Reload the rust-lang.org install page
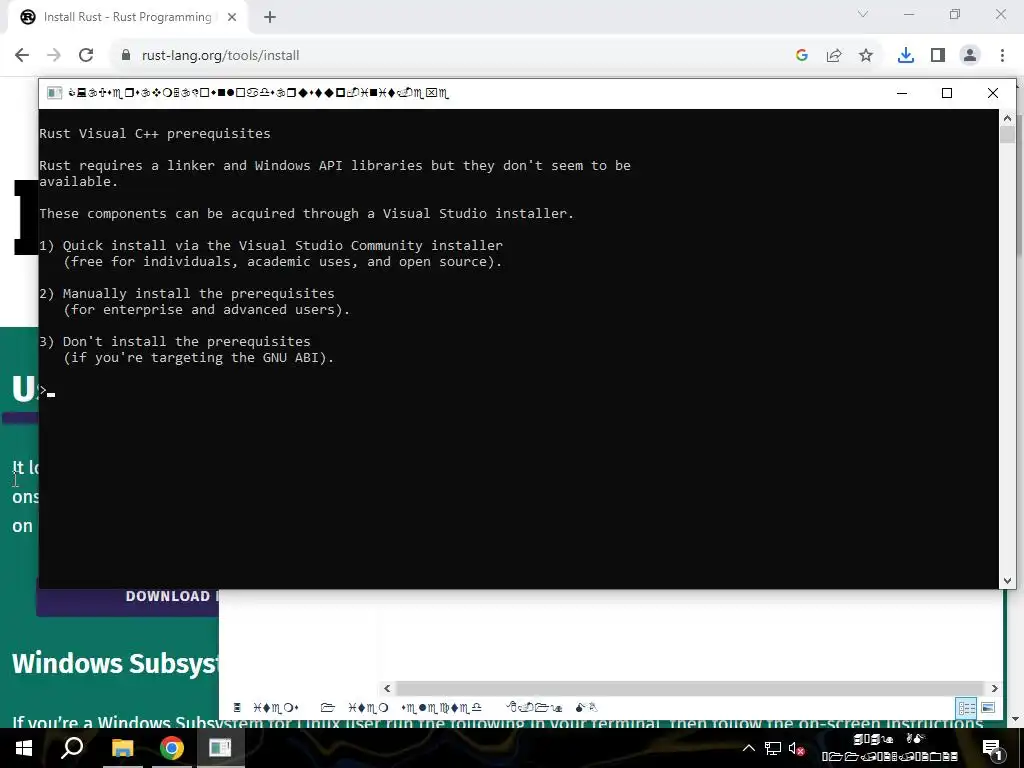The width and height of the screenshot is (1024, 768). [x=86, y=56]
